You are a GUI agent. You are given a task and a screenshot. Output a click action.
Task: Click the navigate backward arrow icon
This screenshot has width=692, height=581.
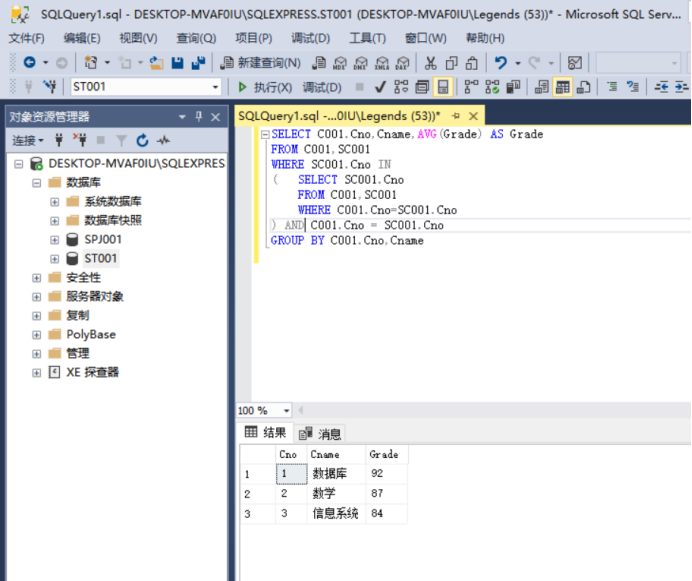coord(30,63)
